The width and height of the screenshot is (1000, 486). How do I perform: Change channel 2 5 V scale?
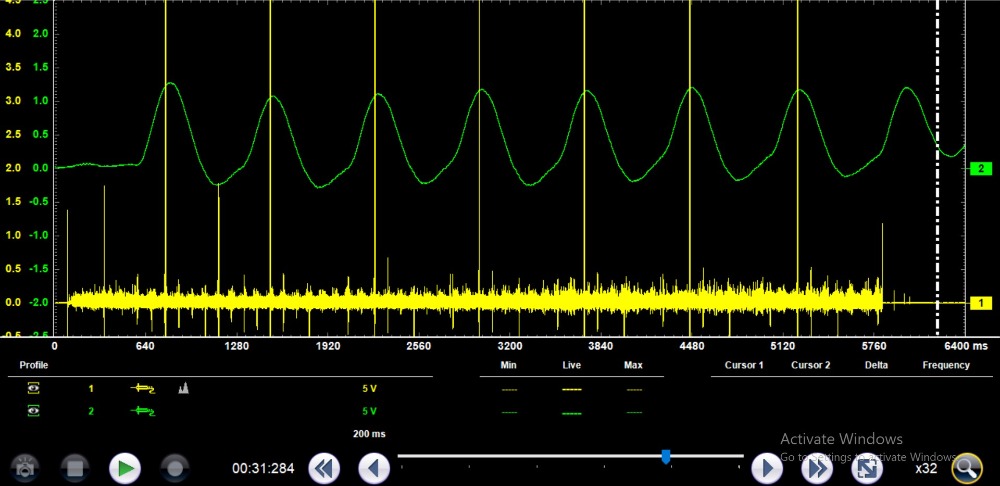click(369, 412)
